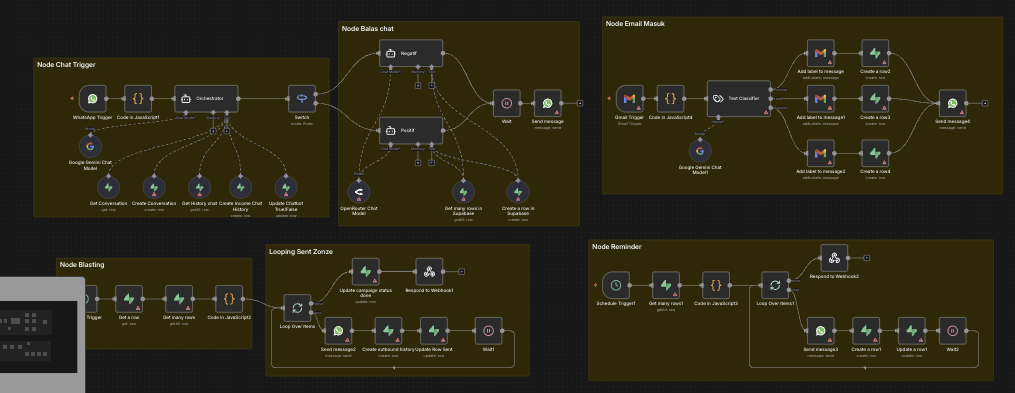The width and height of the screenshot is (1015, 393).
Task: Click the Node Blasting sticky title
Action: coord(82,264)
